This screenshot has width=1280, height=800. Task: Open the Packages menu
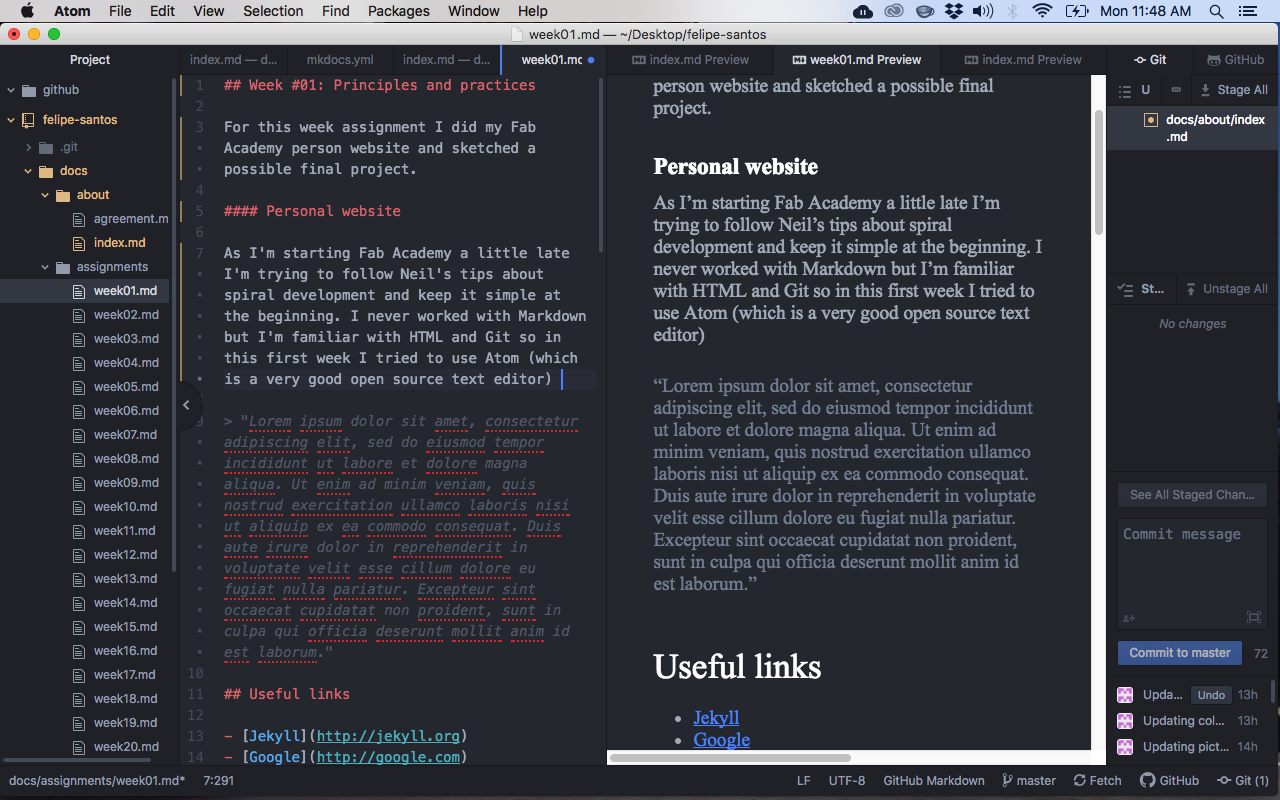(398, 11)
